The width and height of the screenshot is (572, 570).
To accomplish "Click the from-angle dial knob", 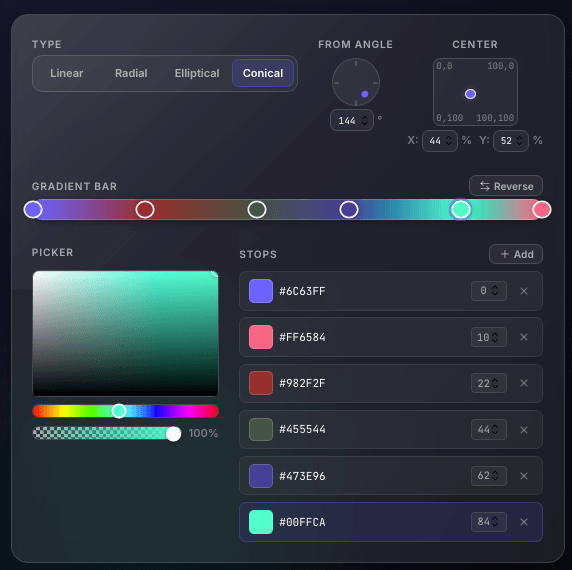I will pos(364,94).
